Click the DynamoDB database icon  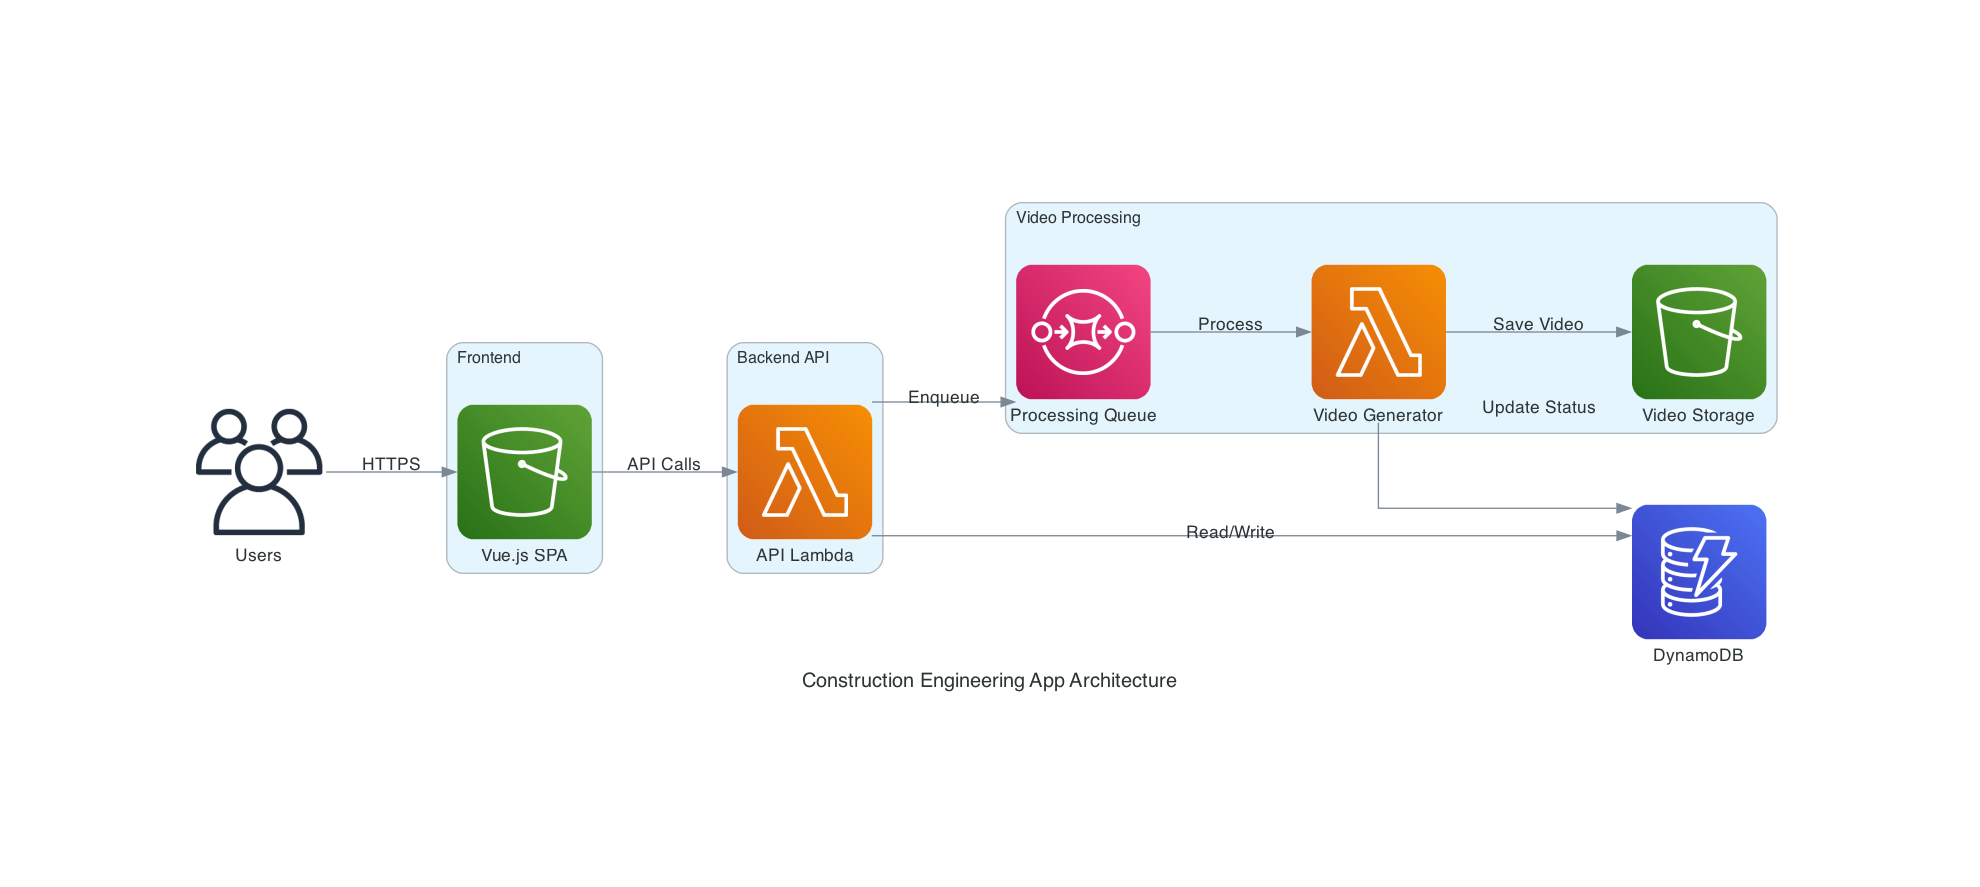(x=1698, y=571)
